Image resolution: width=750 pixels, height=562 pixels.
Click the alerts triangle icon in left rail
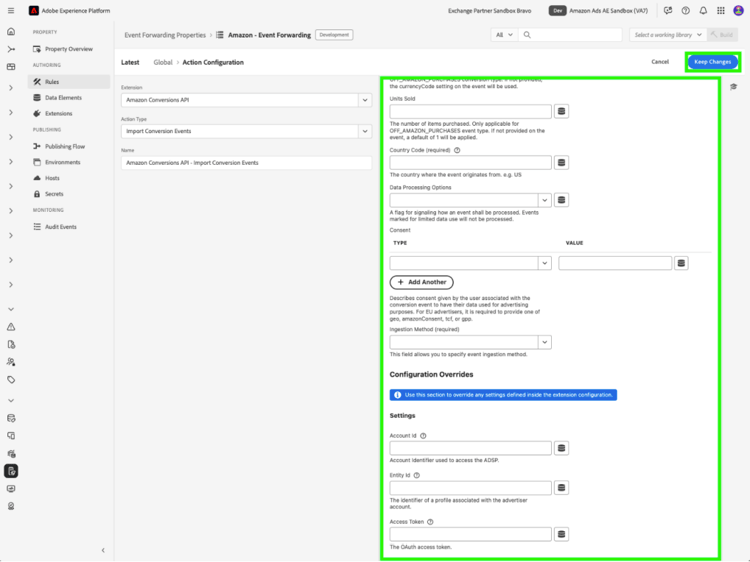[x=11, y=327]
